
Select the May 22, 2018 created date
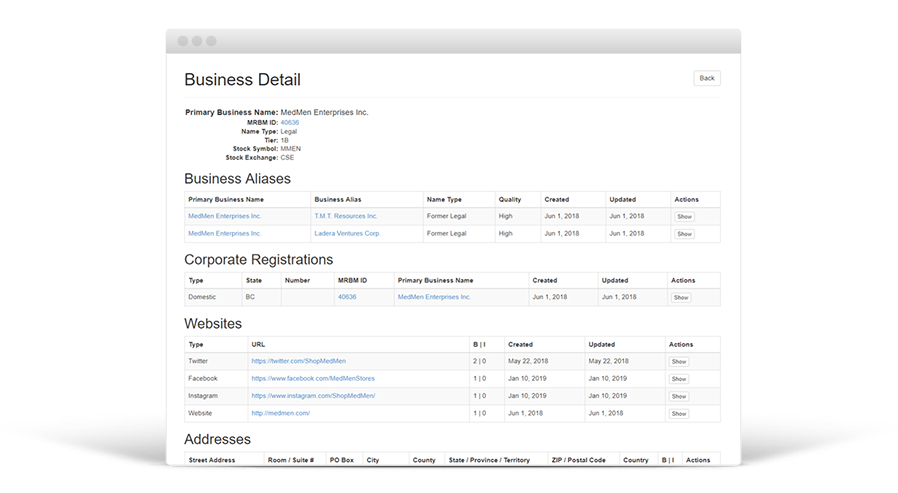[x=528, y=361]
